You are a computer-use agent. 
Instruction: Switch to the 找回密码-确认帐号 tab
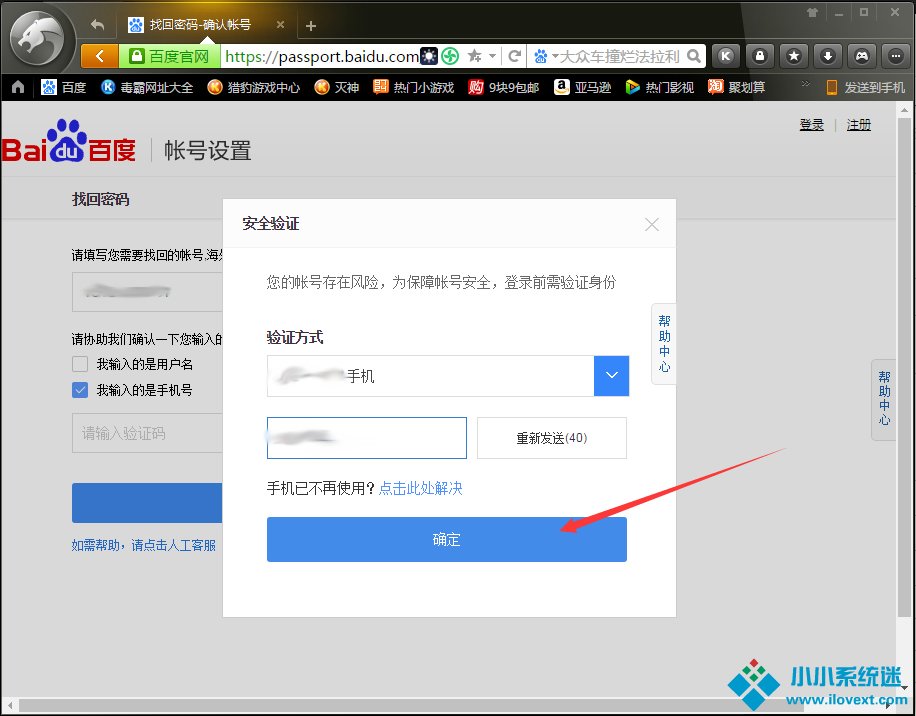pos(200,25)
